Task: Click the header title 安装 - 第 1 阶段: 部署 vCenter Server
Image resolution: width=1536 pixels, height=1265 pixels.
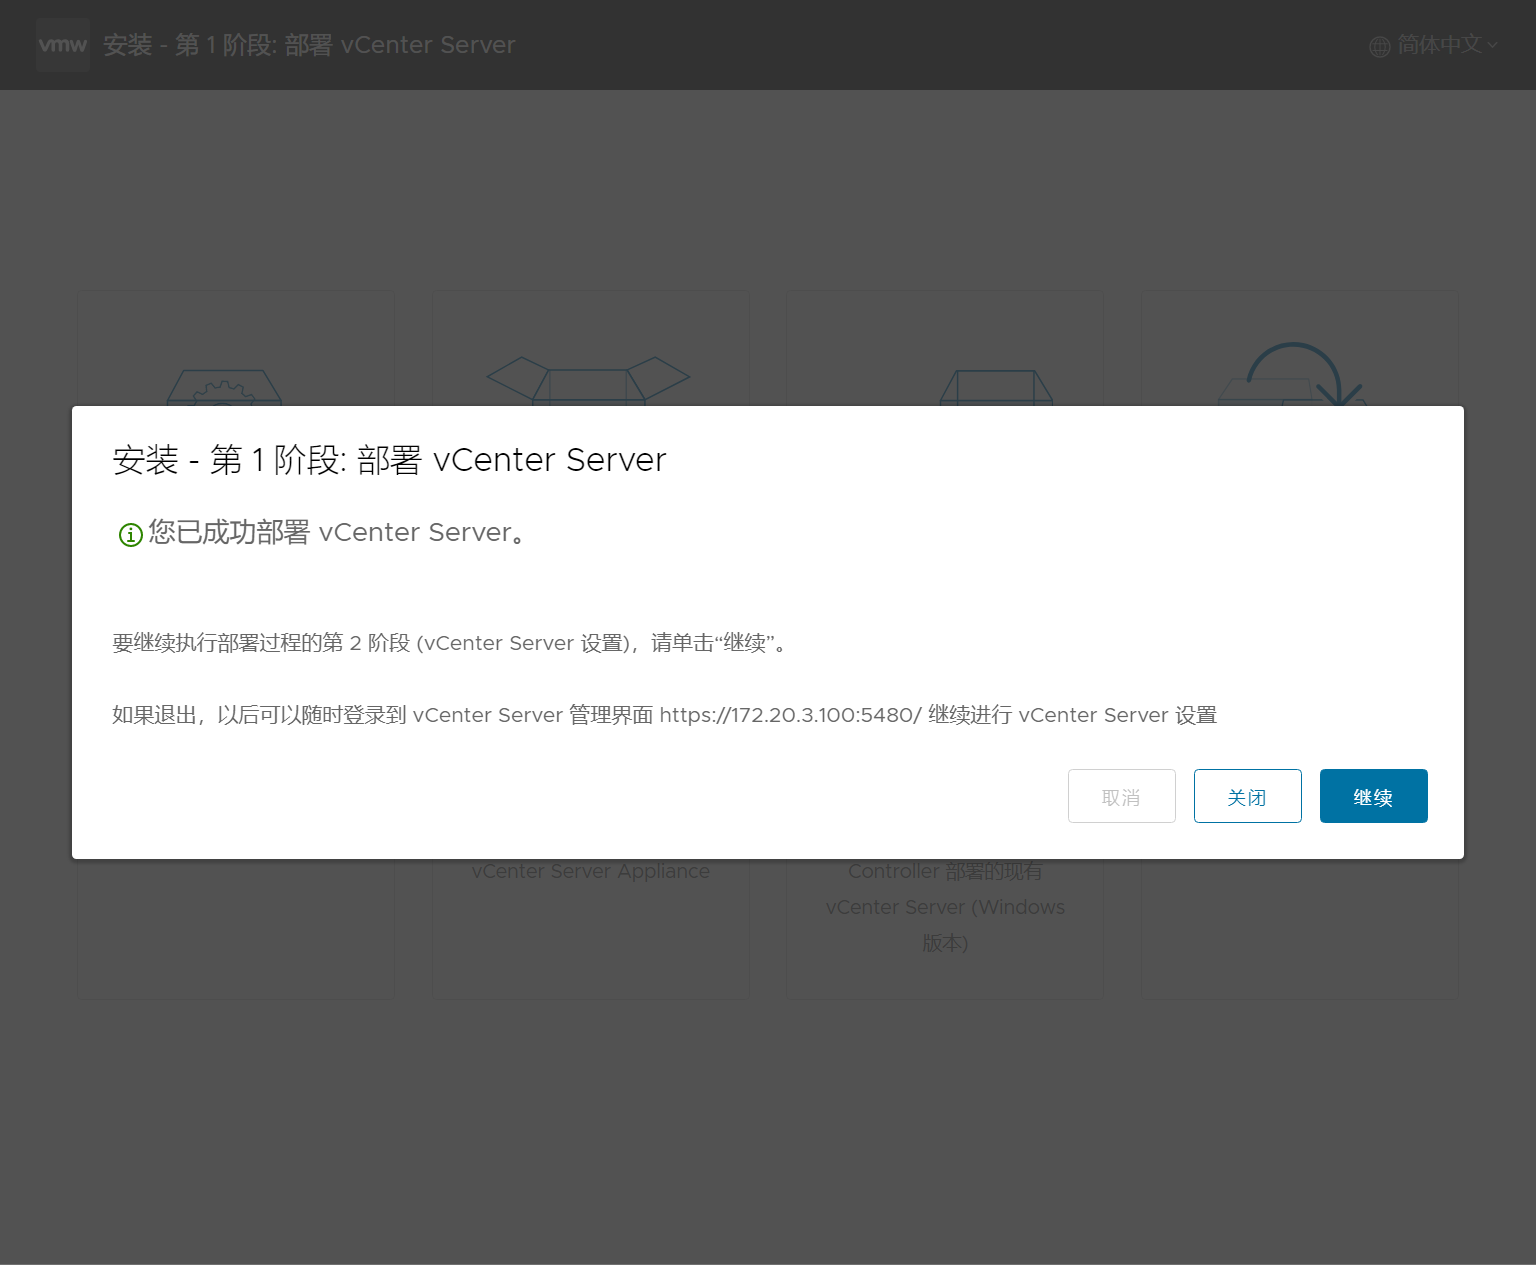Action: [x=309, y=45]
